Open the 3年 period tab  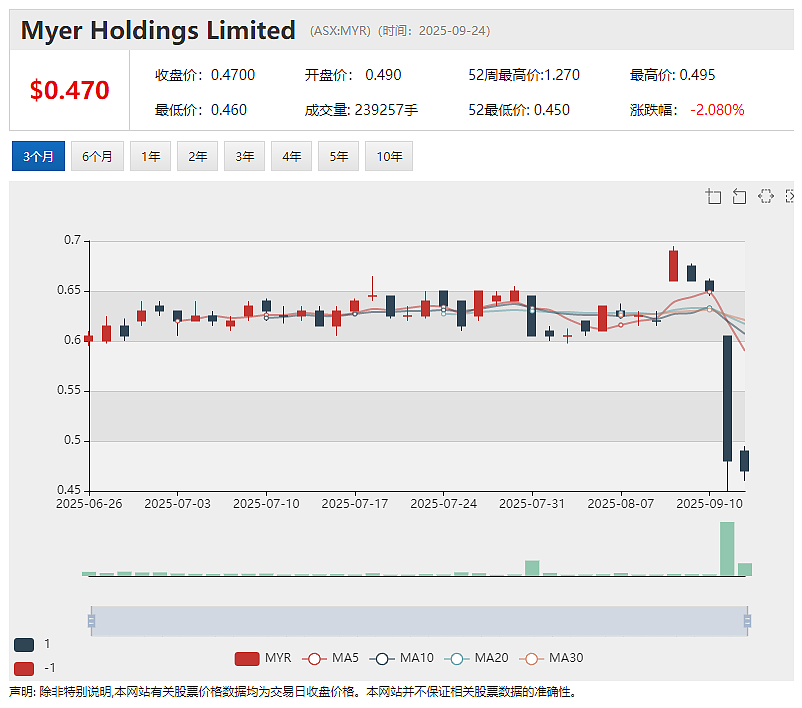(x=244, y=156)
